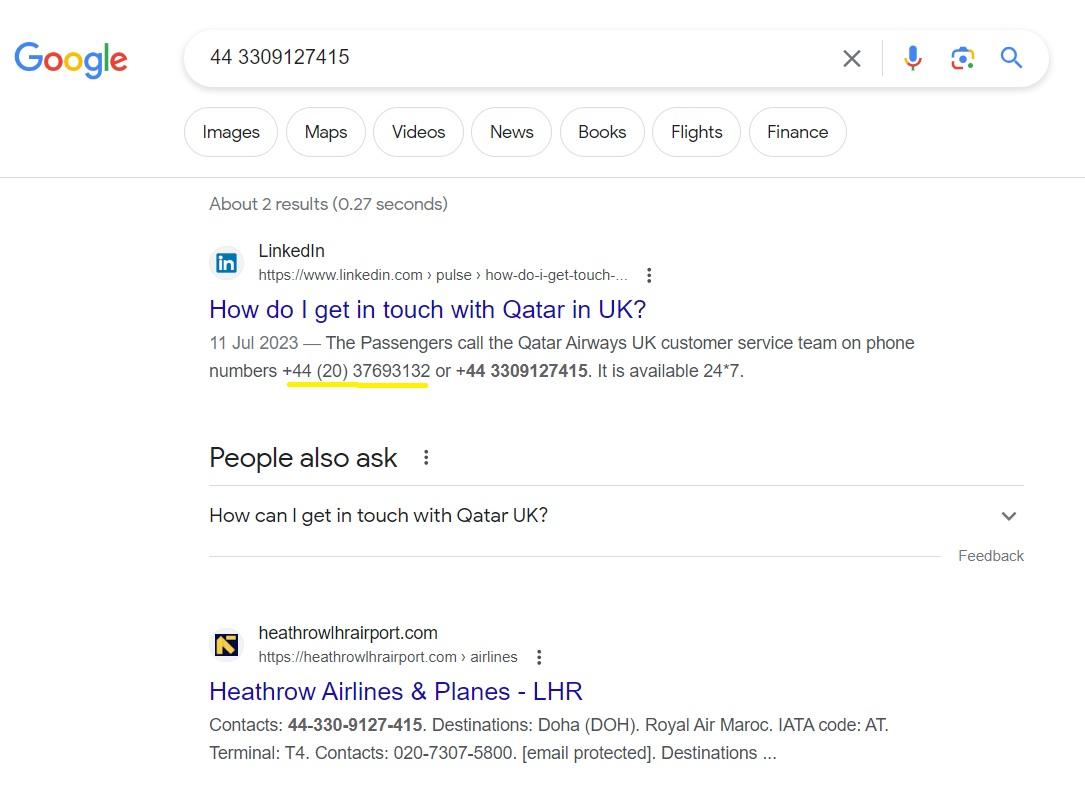Open "How do I get in touch with Qatar in UK?"

tap(428, 309)
